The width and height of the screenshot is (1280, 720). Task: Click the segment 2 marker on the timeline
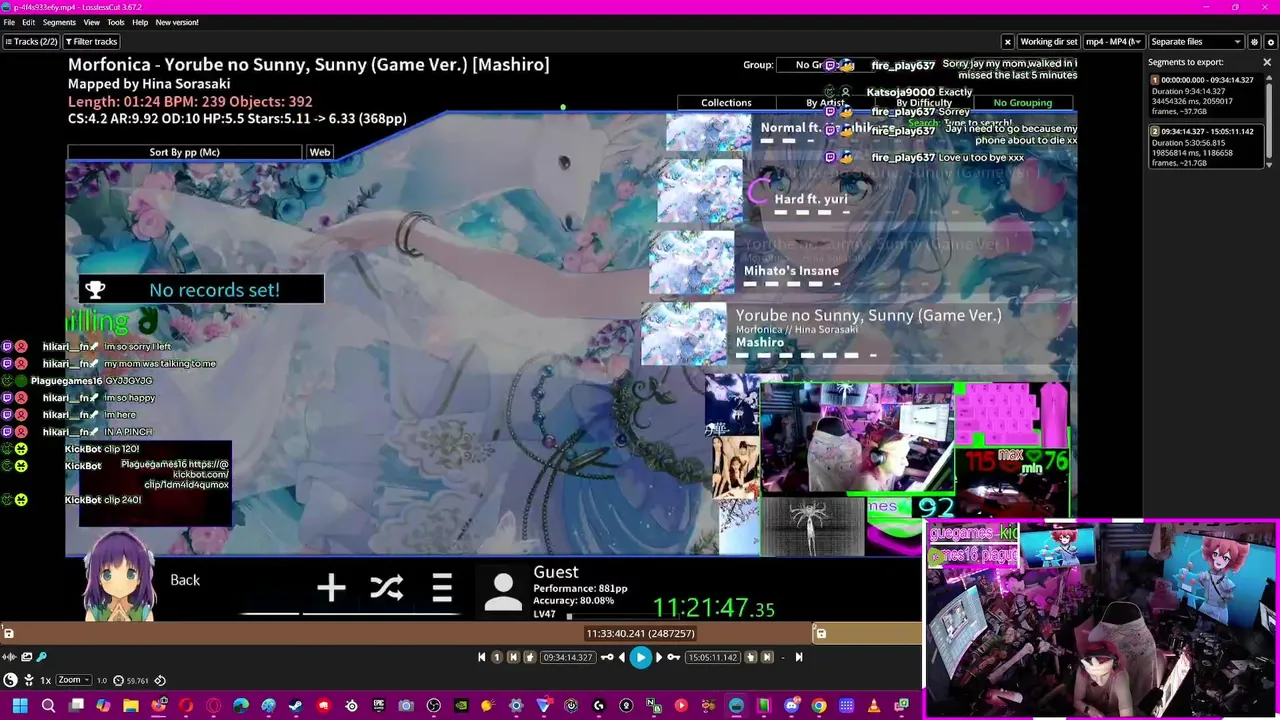pyautogui.click(x=821, y=633)
